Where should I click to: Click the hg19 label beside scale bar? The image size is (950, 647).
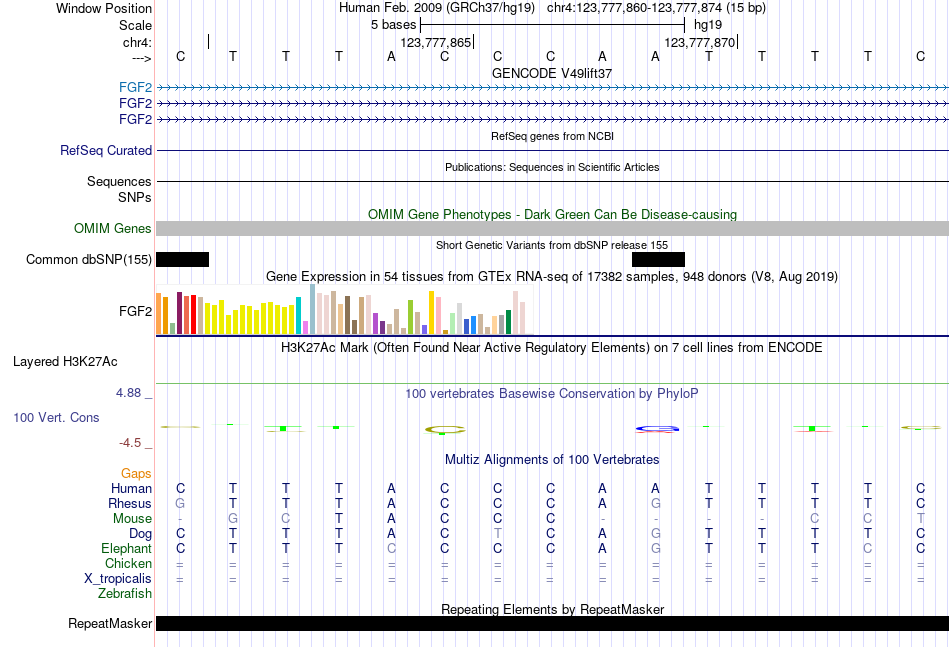point(708,25)
